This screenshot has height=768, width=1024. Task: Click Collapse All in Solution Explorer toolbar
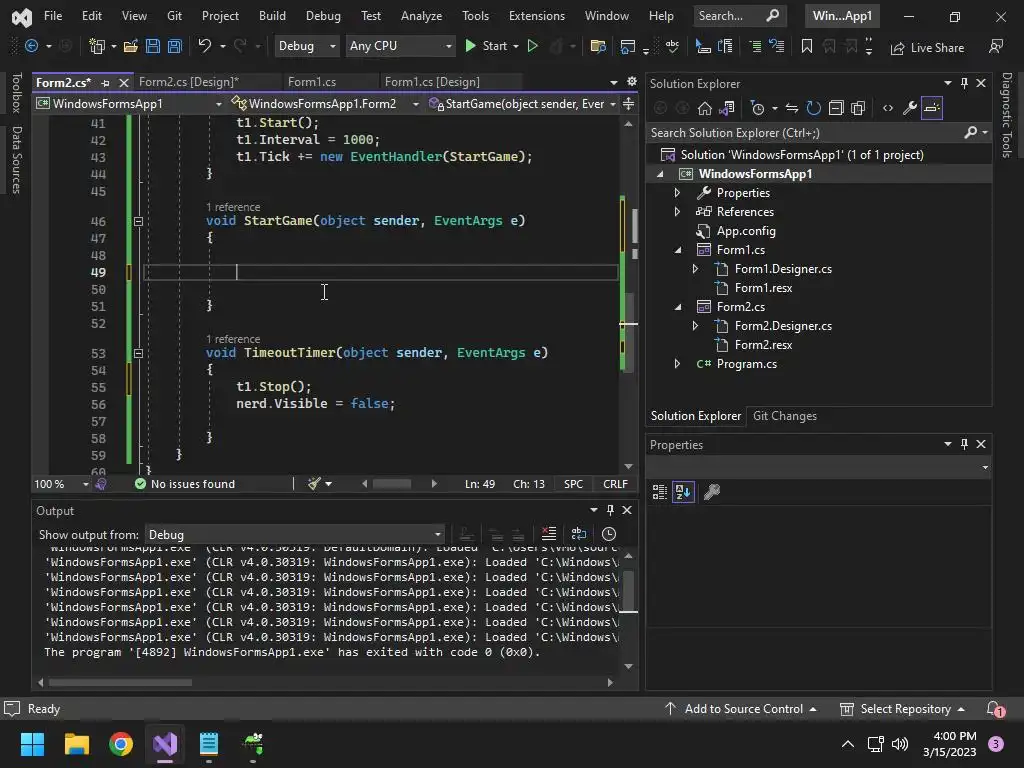tap(835, 108)
